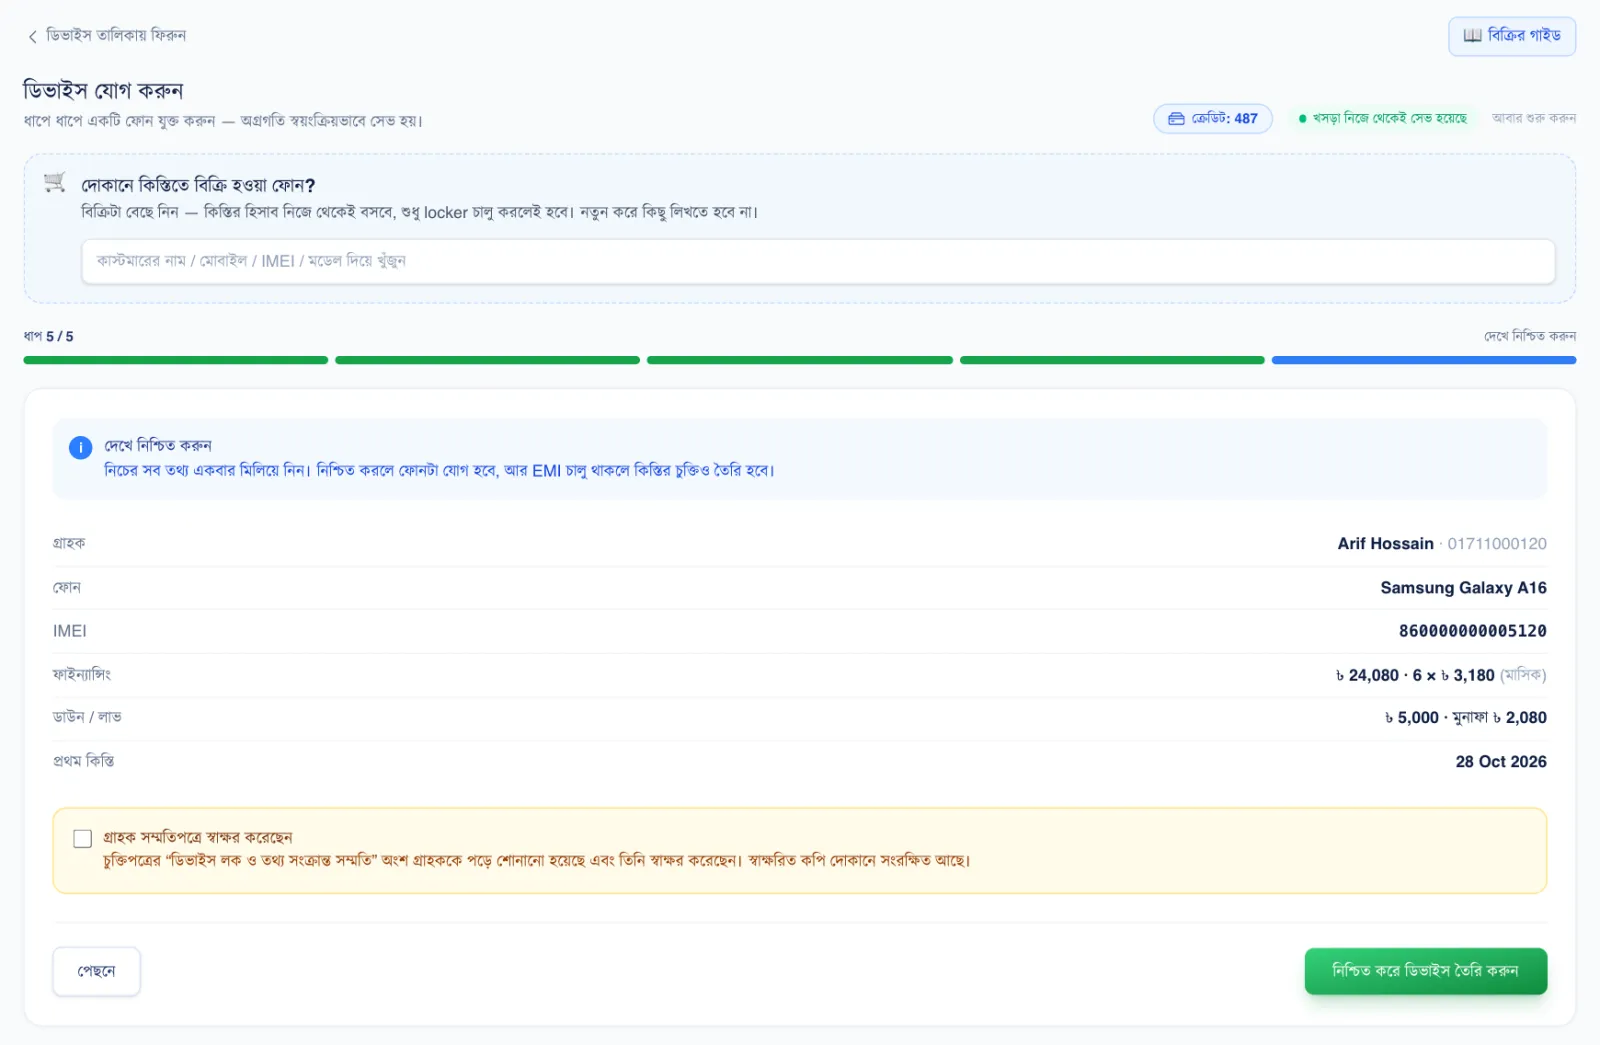Click the (মাসিক) monthly note
The width and height of the screenshot is (1600, 1045).
(1523, 675)
